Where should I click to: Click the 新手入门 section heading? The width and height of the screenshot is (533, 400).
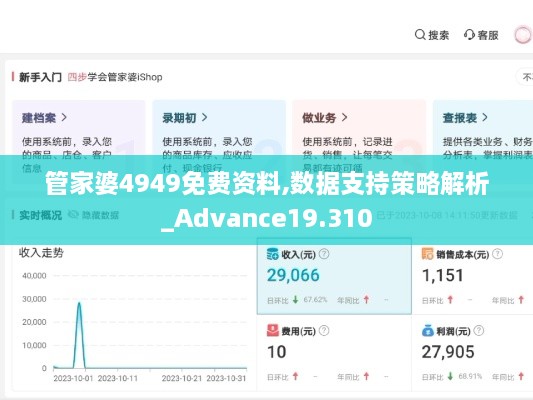(40, 77)
